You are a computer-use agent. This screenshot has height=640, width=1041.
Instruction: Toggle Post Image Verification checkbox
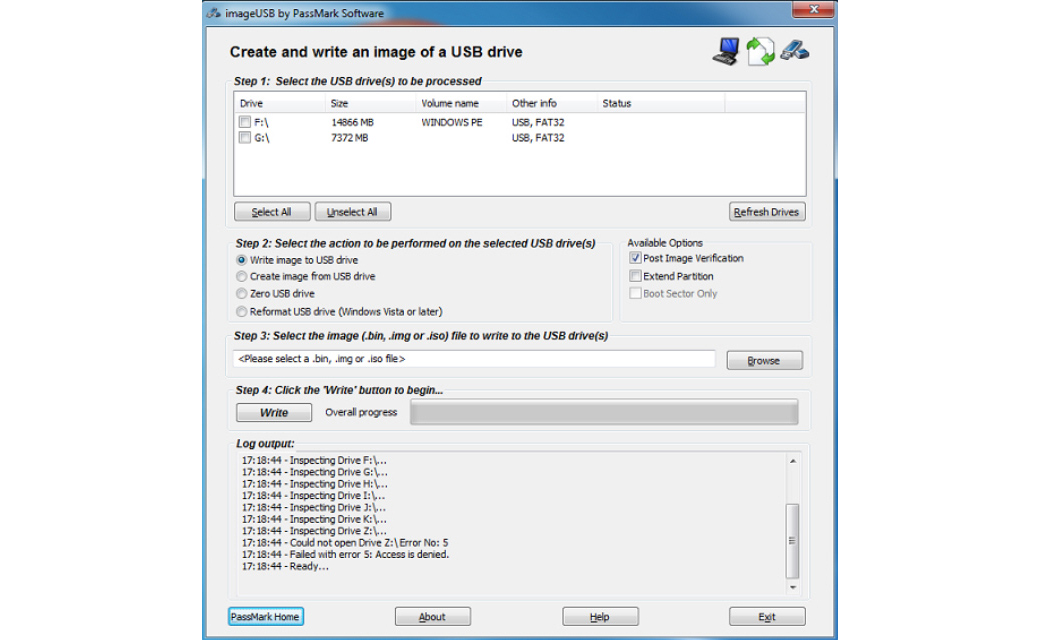point(635,258)
